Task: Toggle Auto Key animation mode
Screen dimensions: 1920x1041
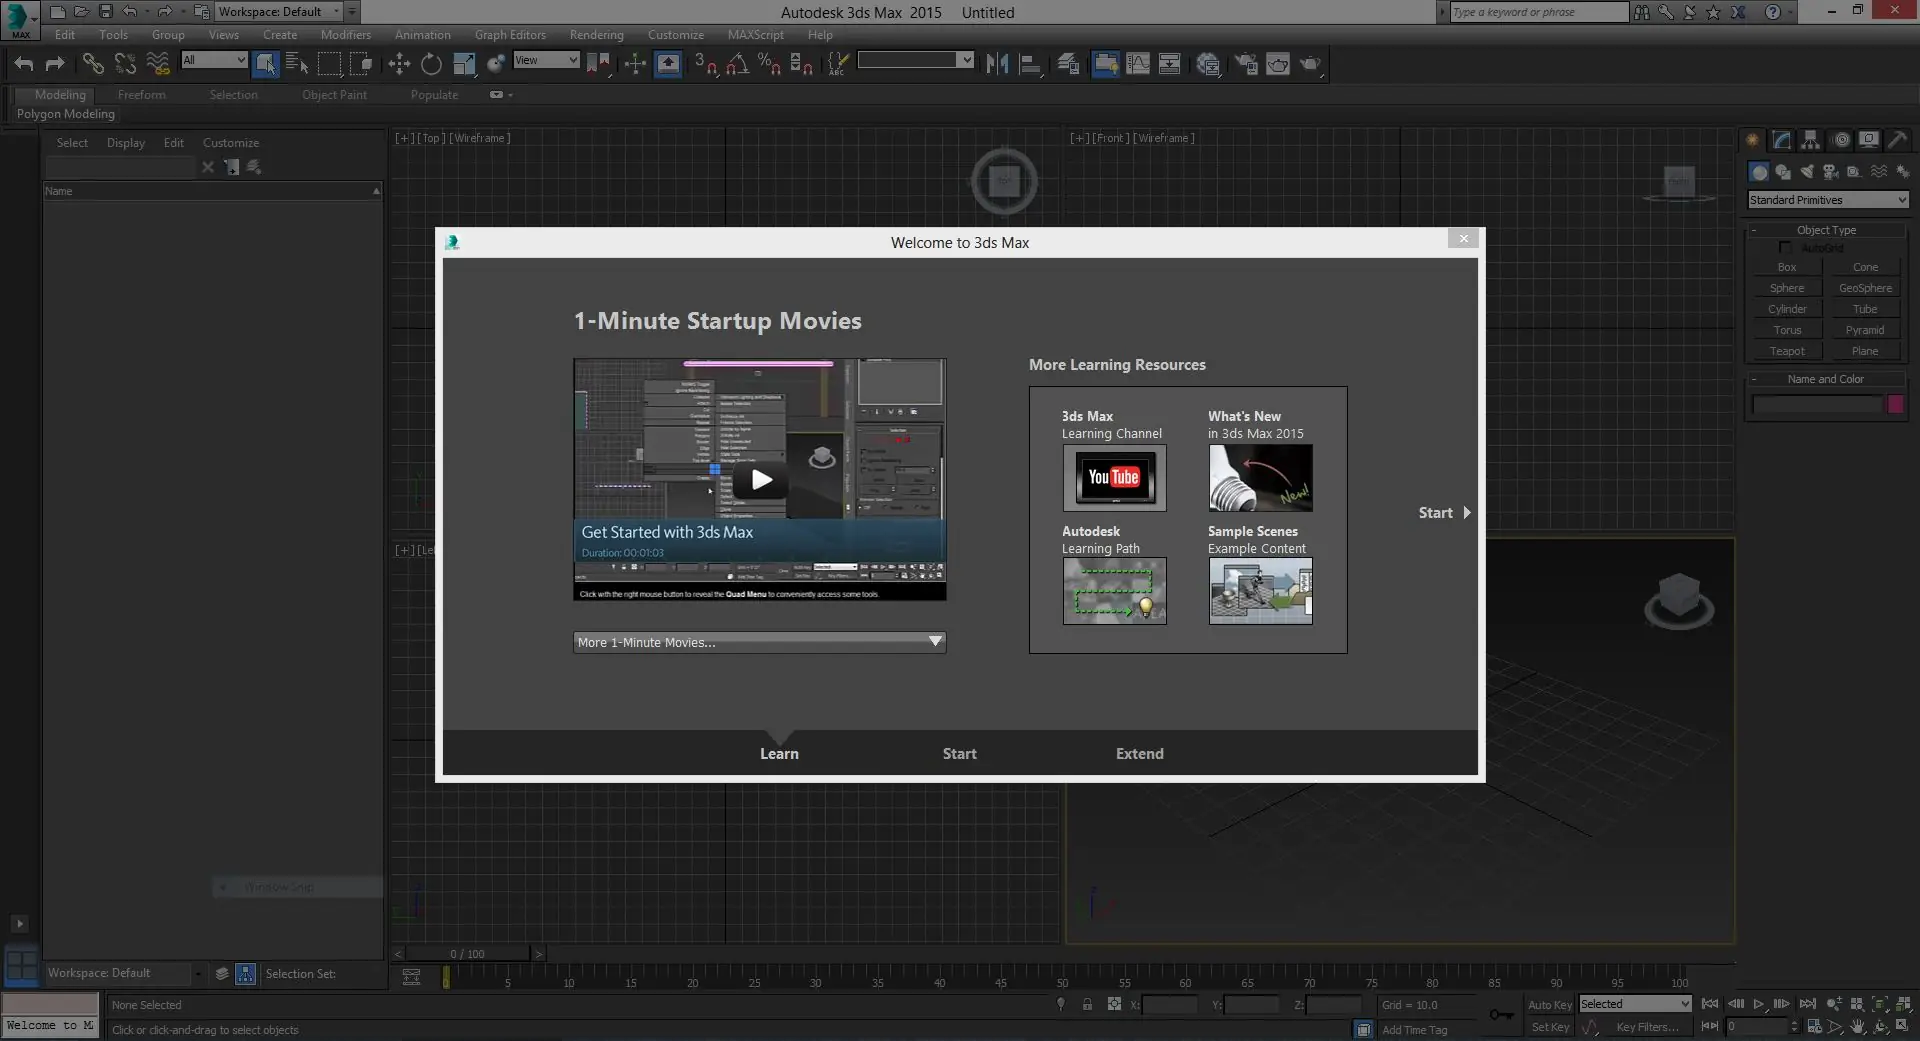Action: (x=1549, y=1005)
